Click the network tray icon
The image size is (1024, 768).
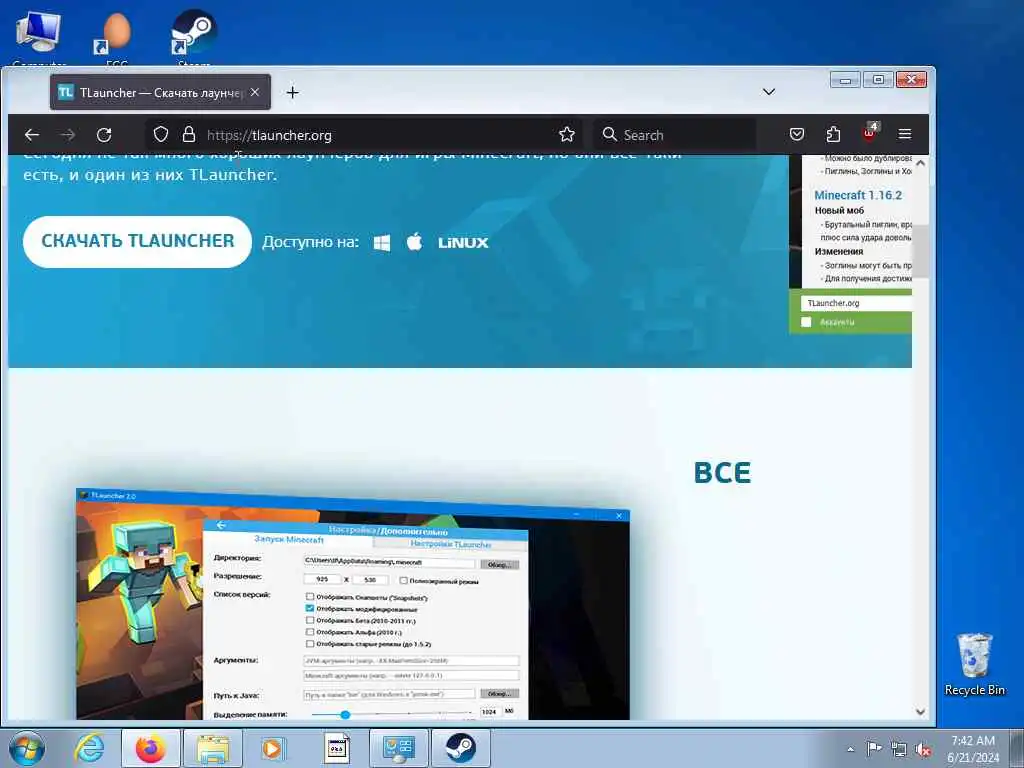coord(899,750)
